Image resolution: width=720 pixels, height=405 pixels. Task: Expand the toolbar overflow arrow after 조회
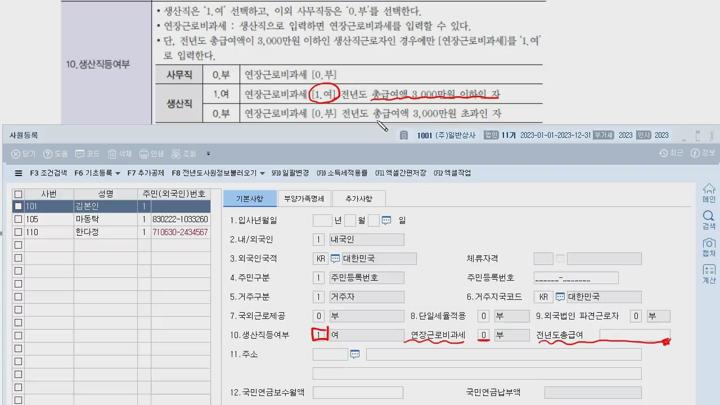[x=208, y=154]
